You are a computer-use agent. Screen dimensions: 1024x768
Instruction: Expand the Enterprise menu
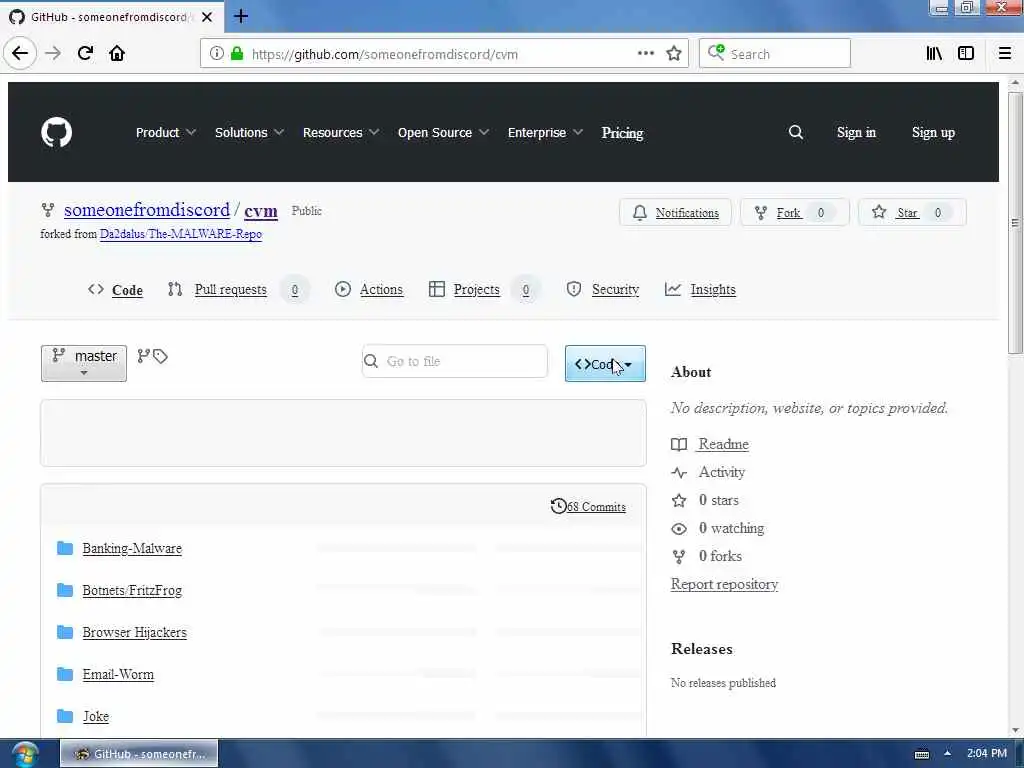545,133
